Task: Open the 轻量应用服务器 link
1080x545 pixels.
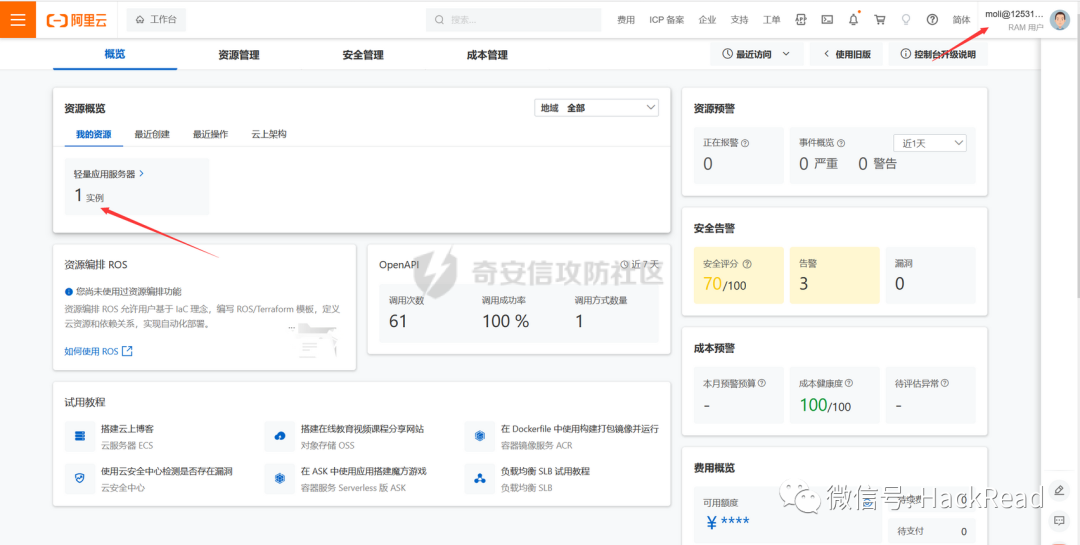Action: click(109, 174)
